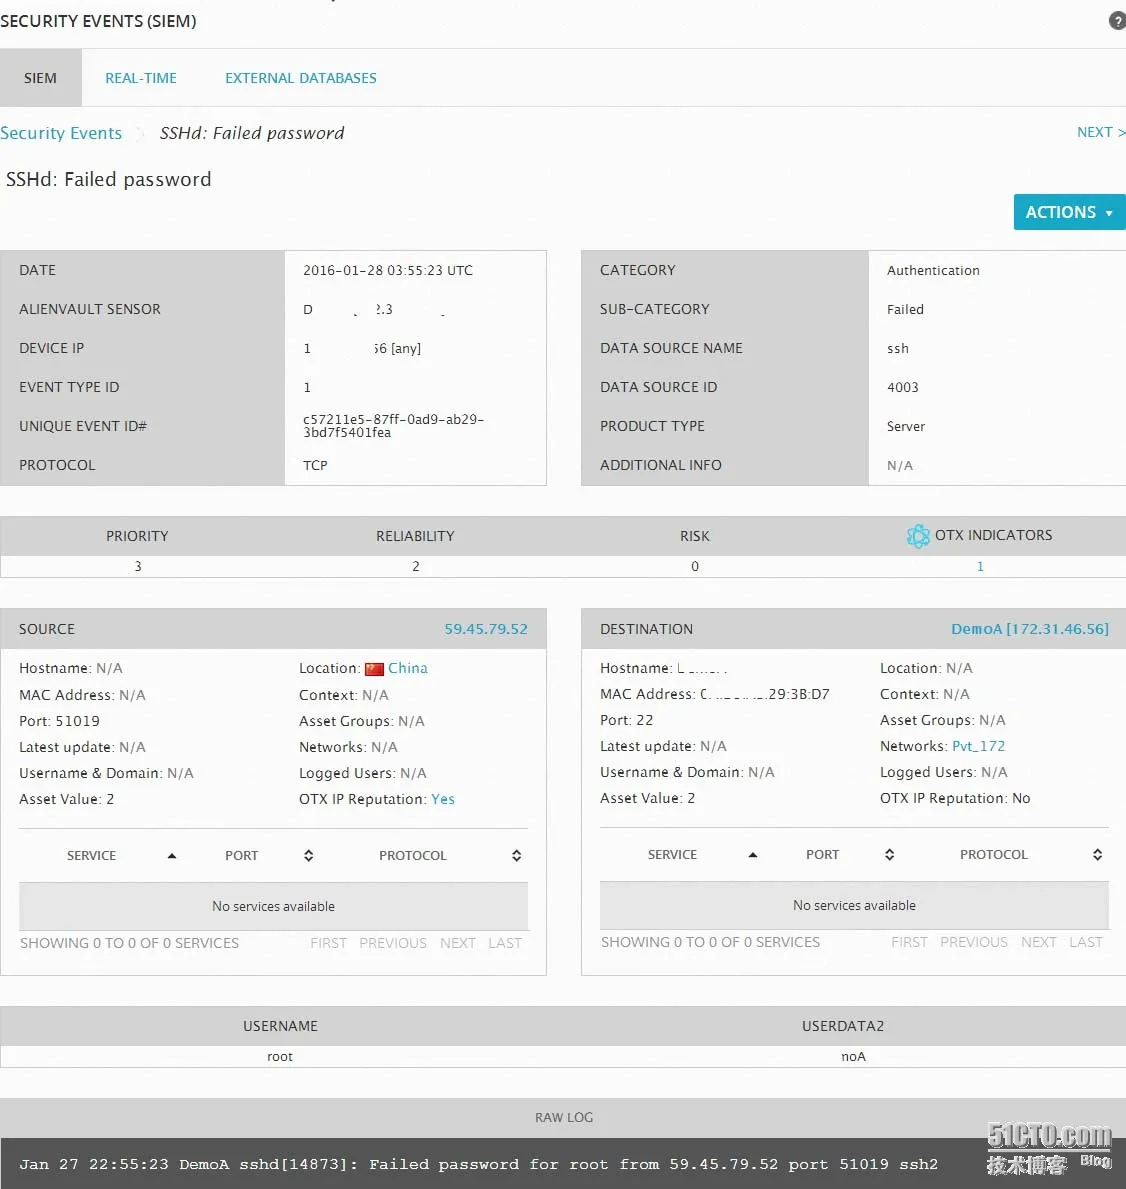The image size is (1126, 1189).
Task: Click Destination 'No services available' row
Action: [854, 905]
